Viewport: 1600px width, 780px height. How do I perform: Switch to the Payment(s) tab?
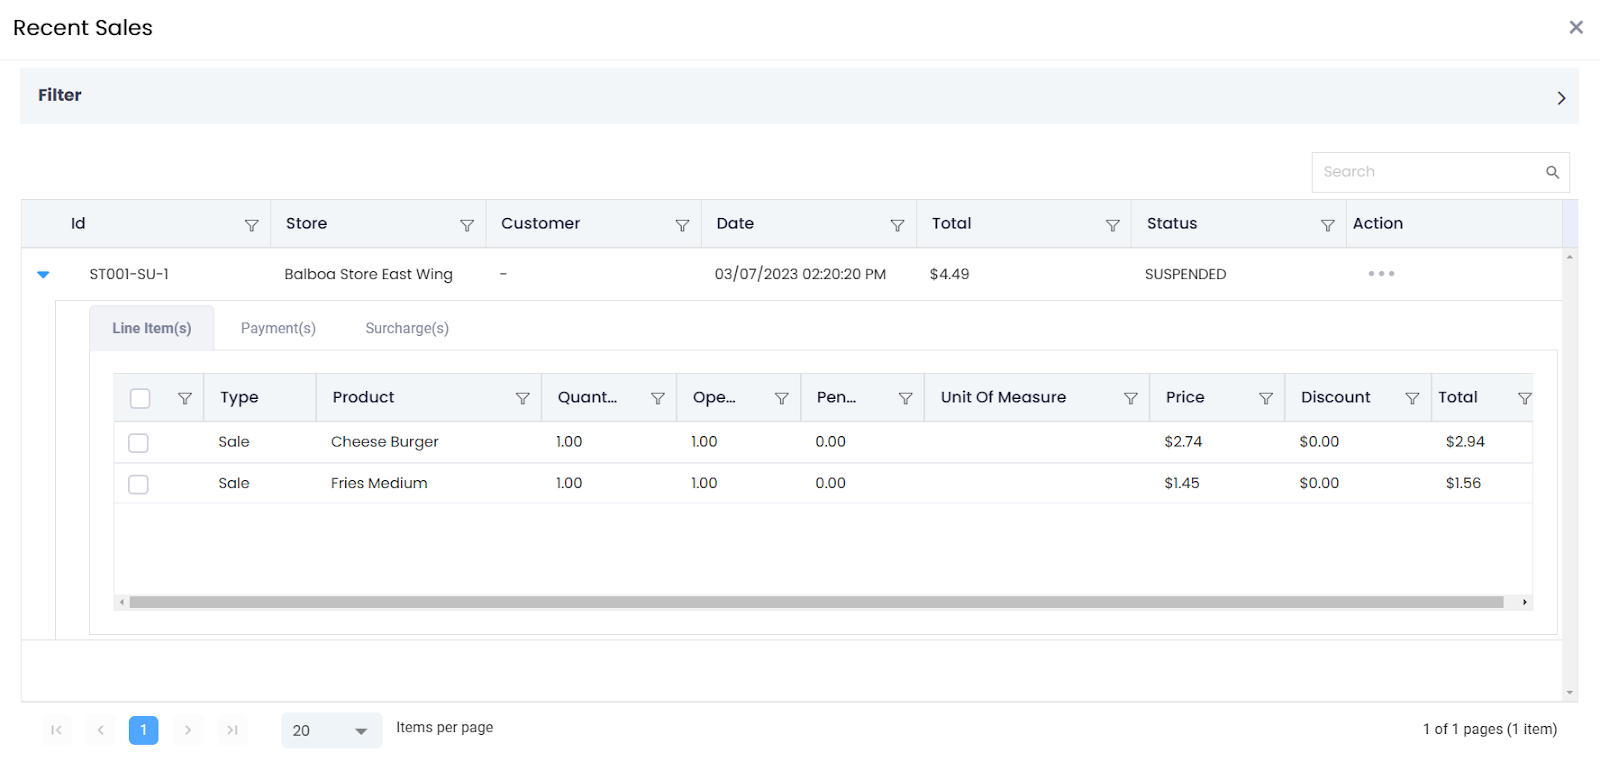278,328
